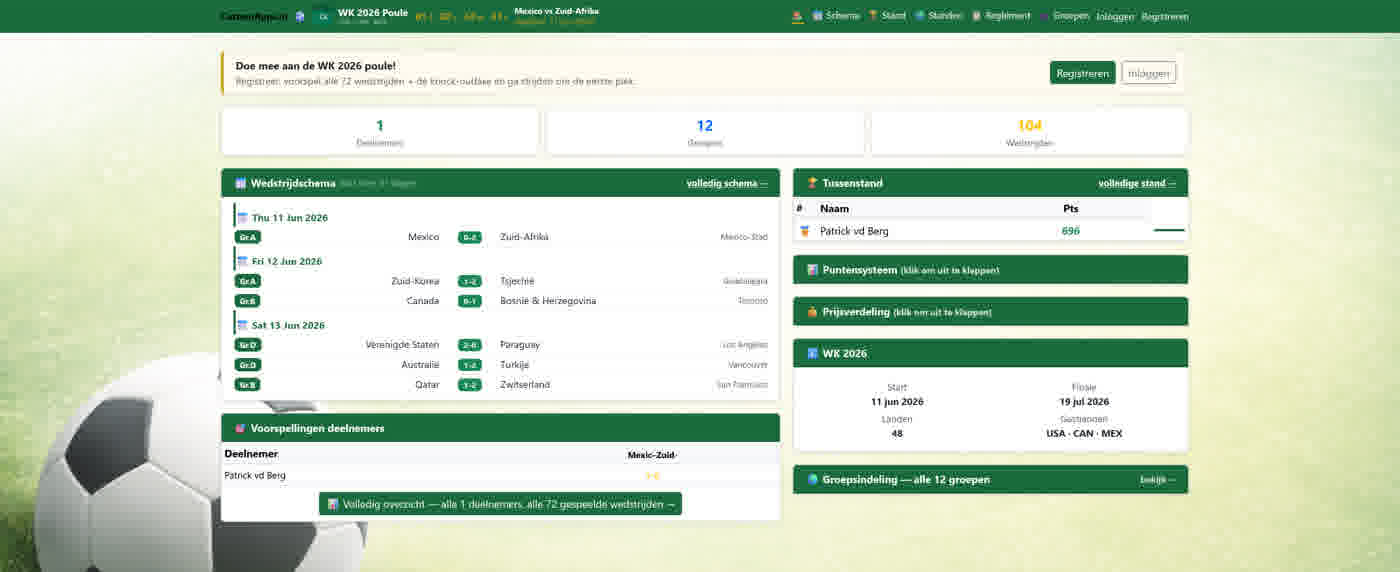Open the volledig schema link

coord(727,183)
